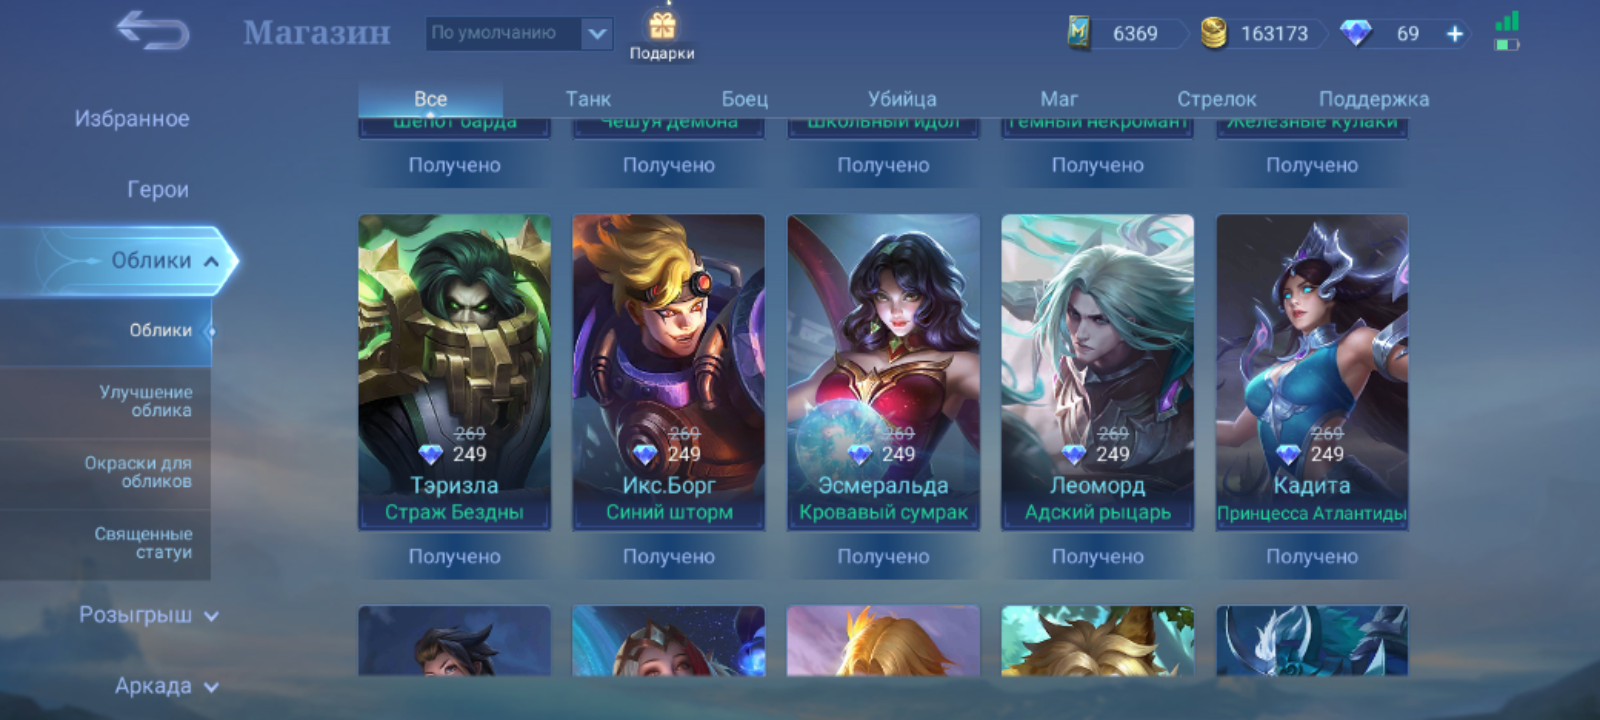Click the plus to add diamonds
Viewport: 1600px width, 720px height.
coord(1455,34)
